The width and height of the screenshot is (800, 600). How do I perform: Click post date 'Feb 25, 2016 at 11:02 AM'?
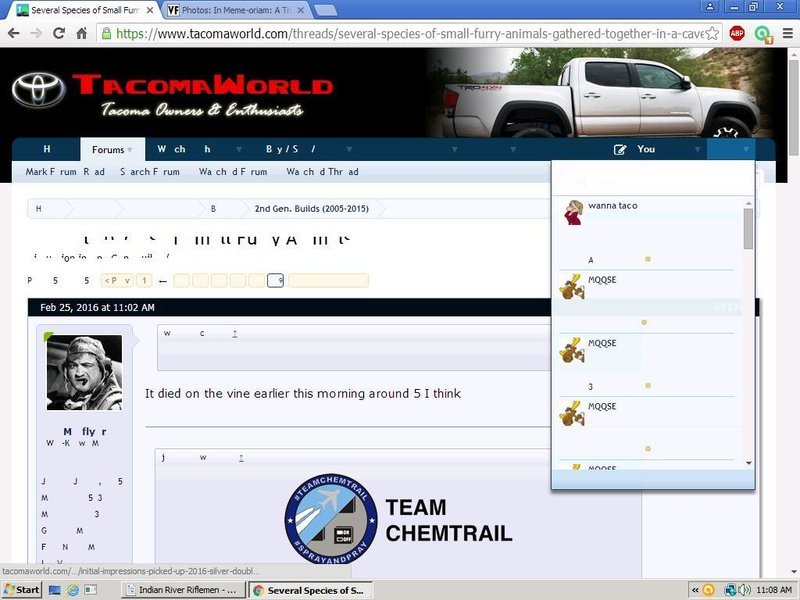tap(97, 308)
